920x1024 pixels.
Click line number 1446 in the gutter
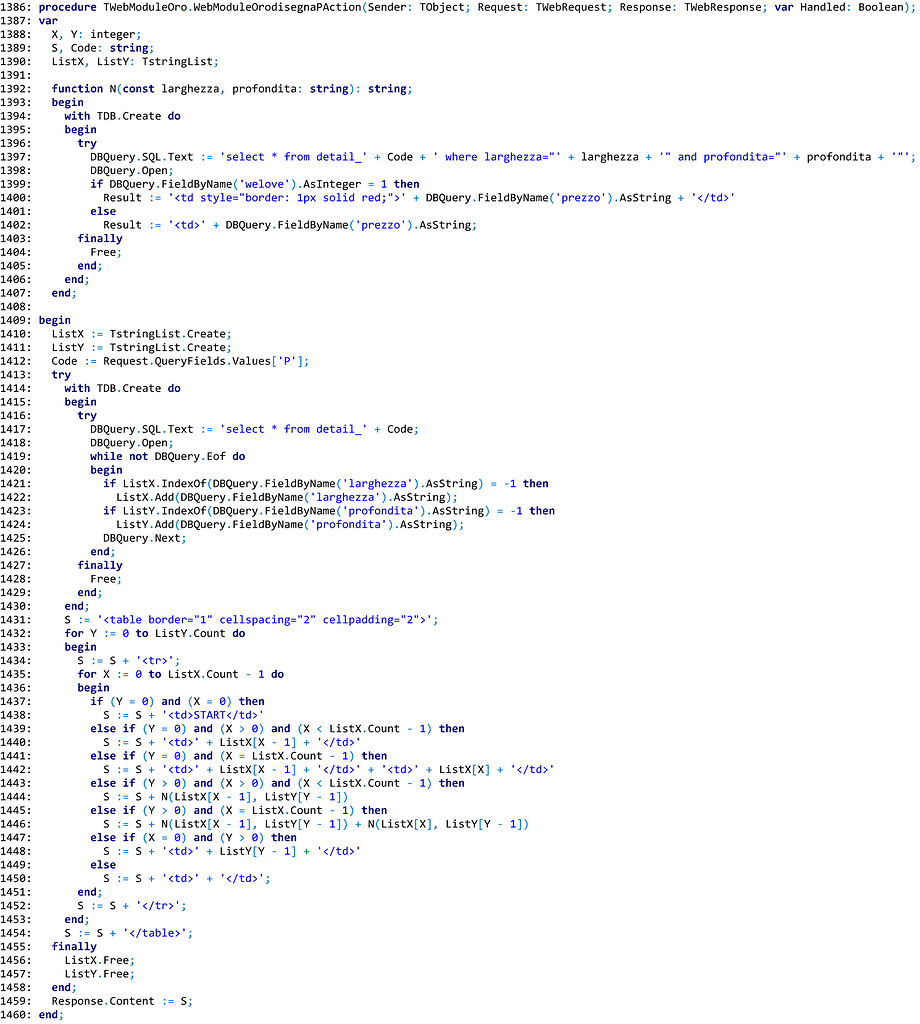point(16,824)
